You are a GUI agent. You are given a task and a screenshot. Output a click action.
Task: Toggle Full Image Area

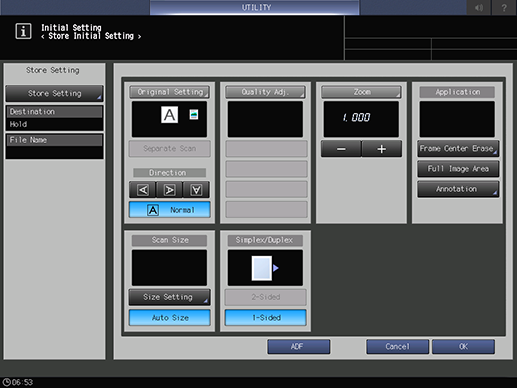(458, 169)
